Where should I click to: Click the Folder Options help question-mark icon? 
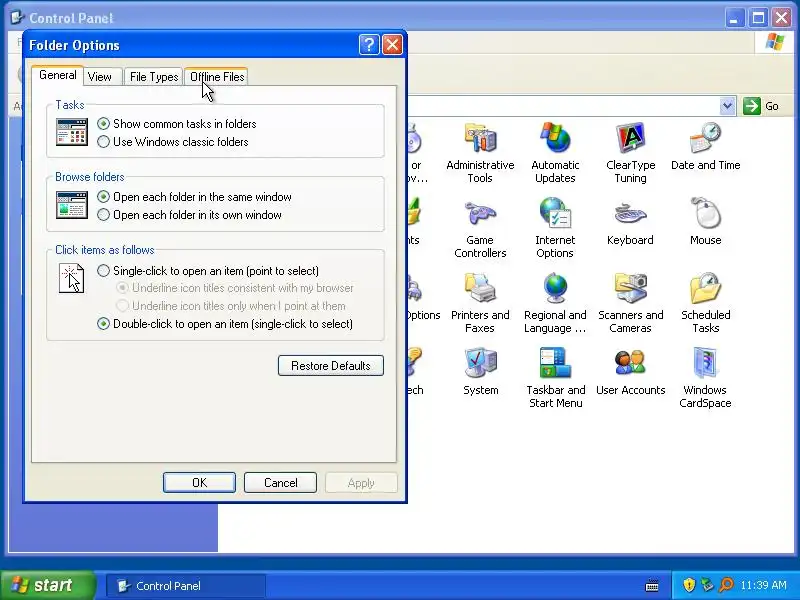tap(369, 45)
